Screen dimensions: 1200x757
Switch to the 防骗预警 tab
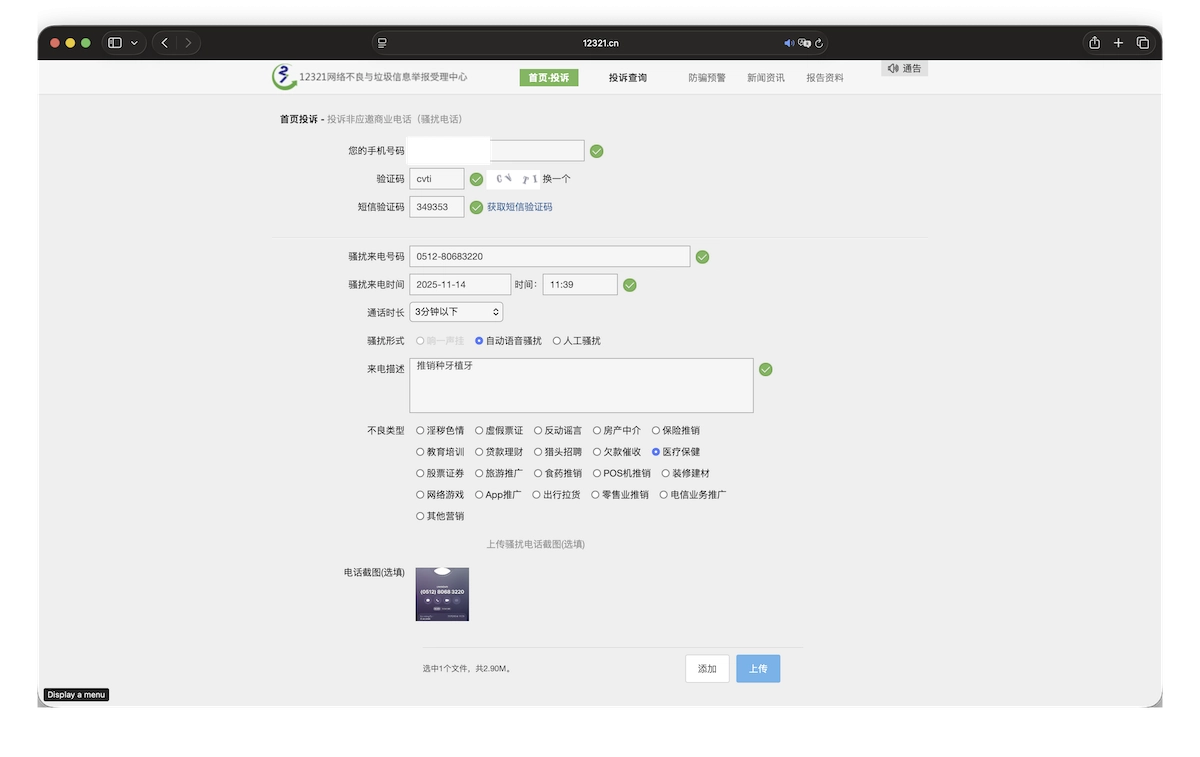coord(706,78)
